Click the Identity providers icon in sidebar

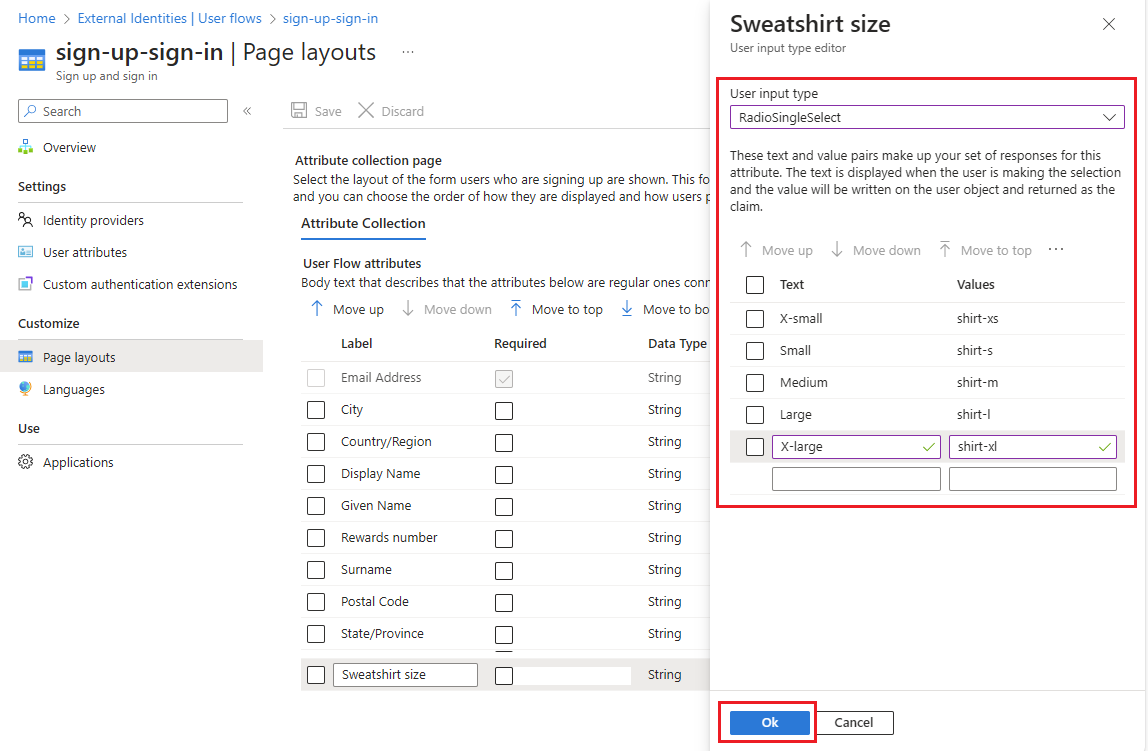[26, 220]
